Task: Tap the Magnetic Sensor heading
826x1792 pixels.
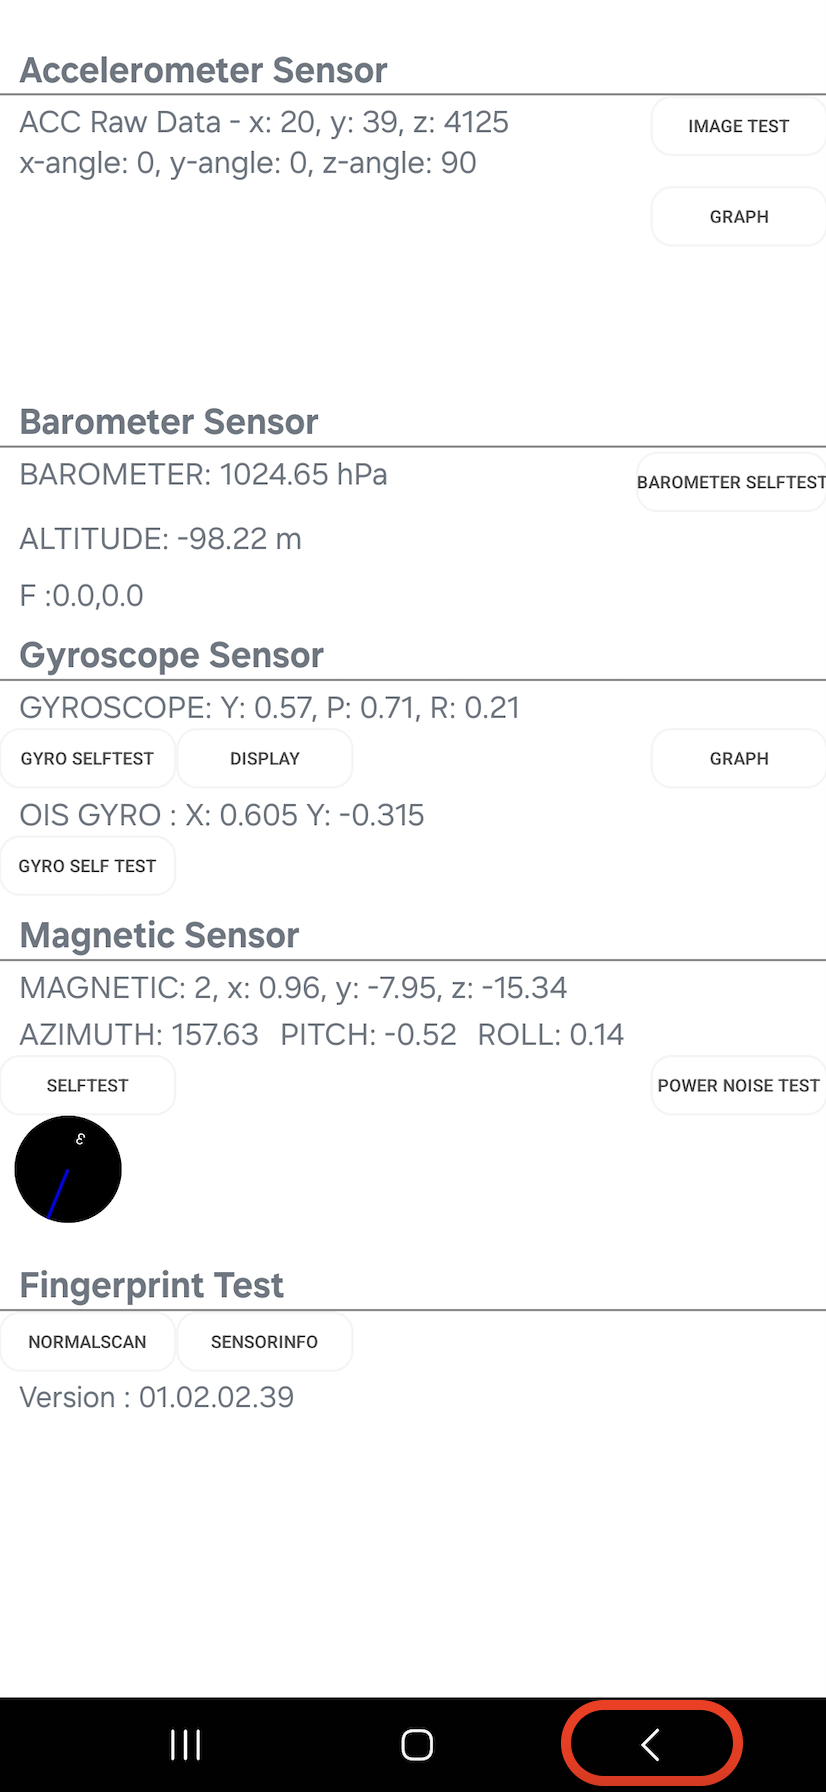Action: click(160, 936)
